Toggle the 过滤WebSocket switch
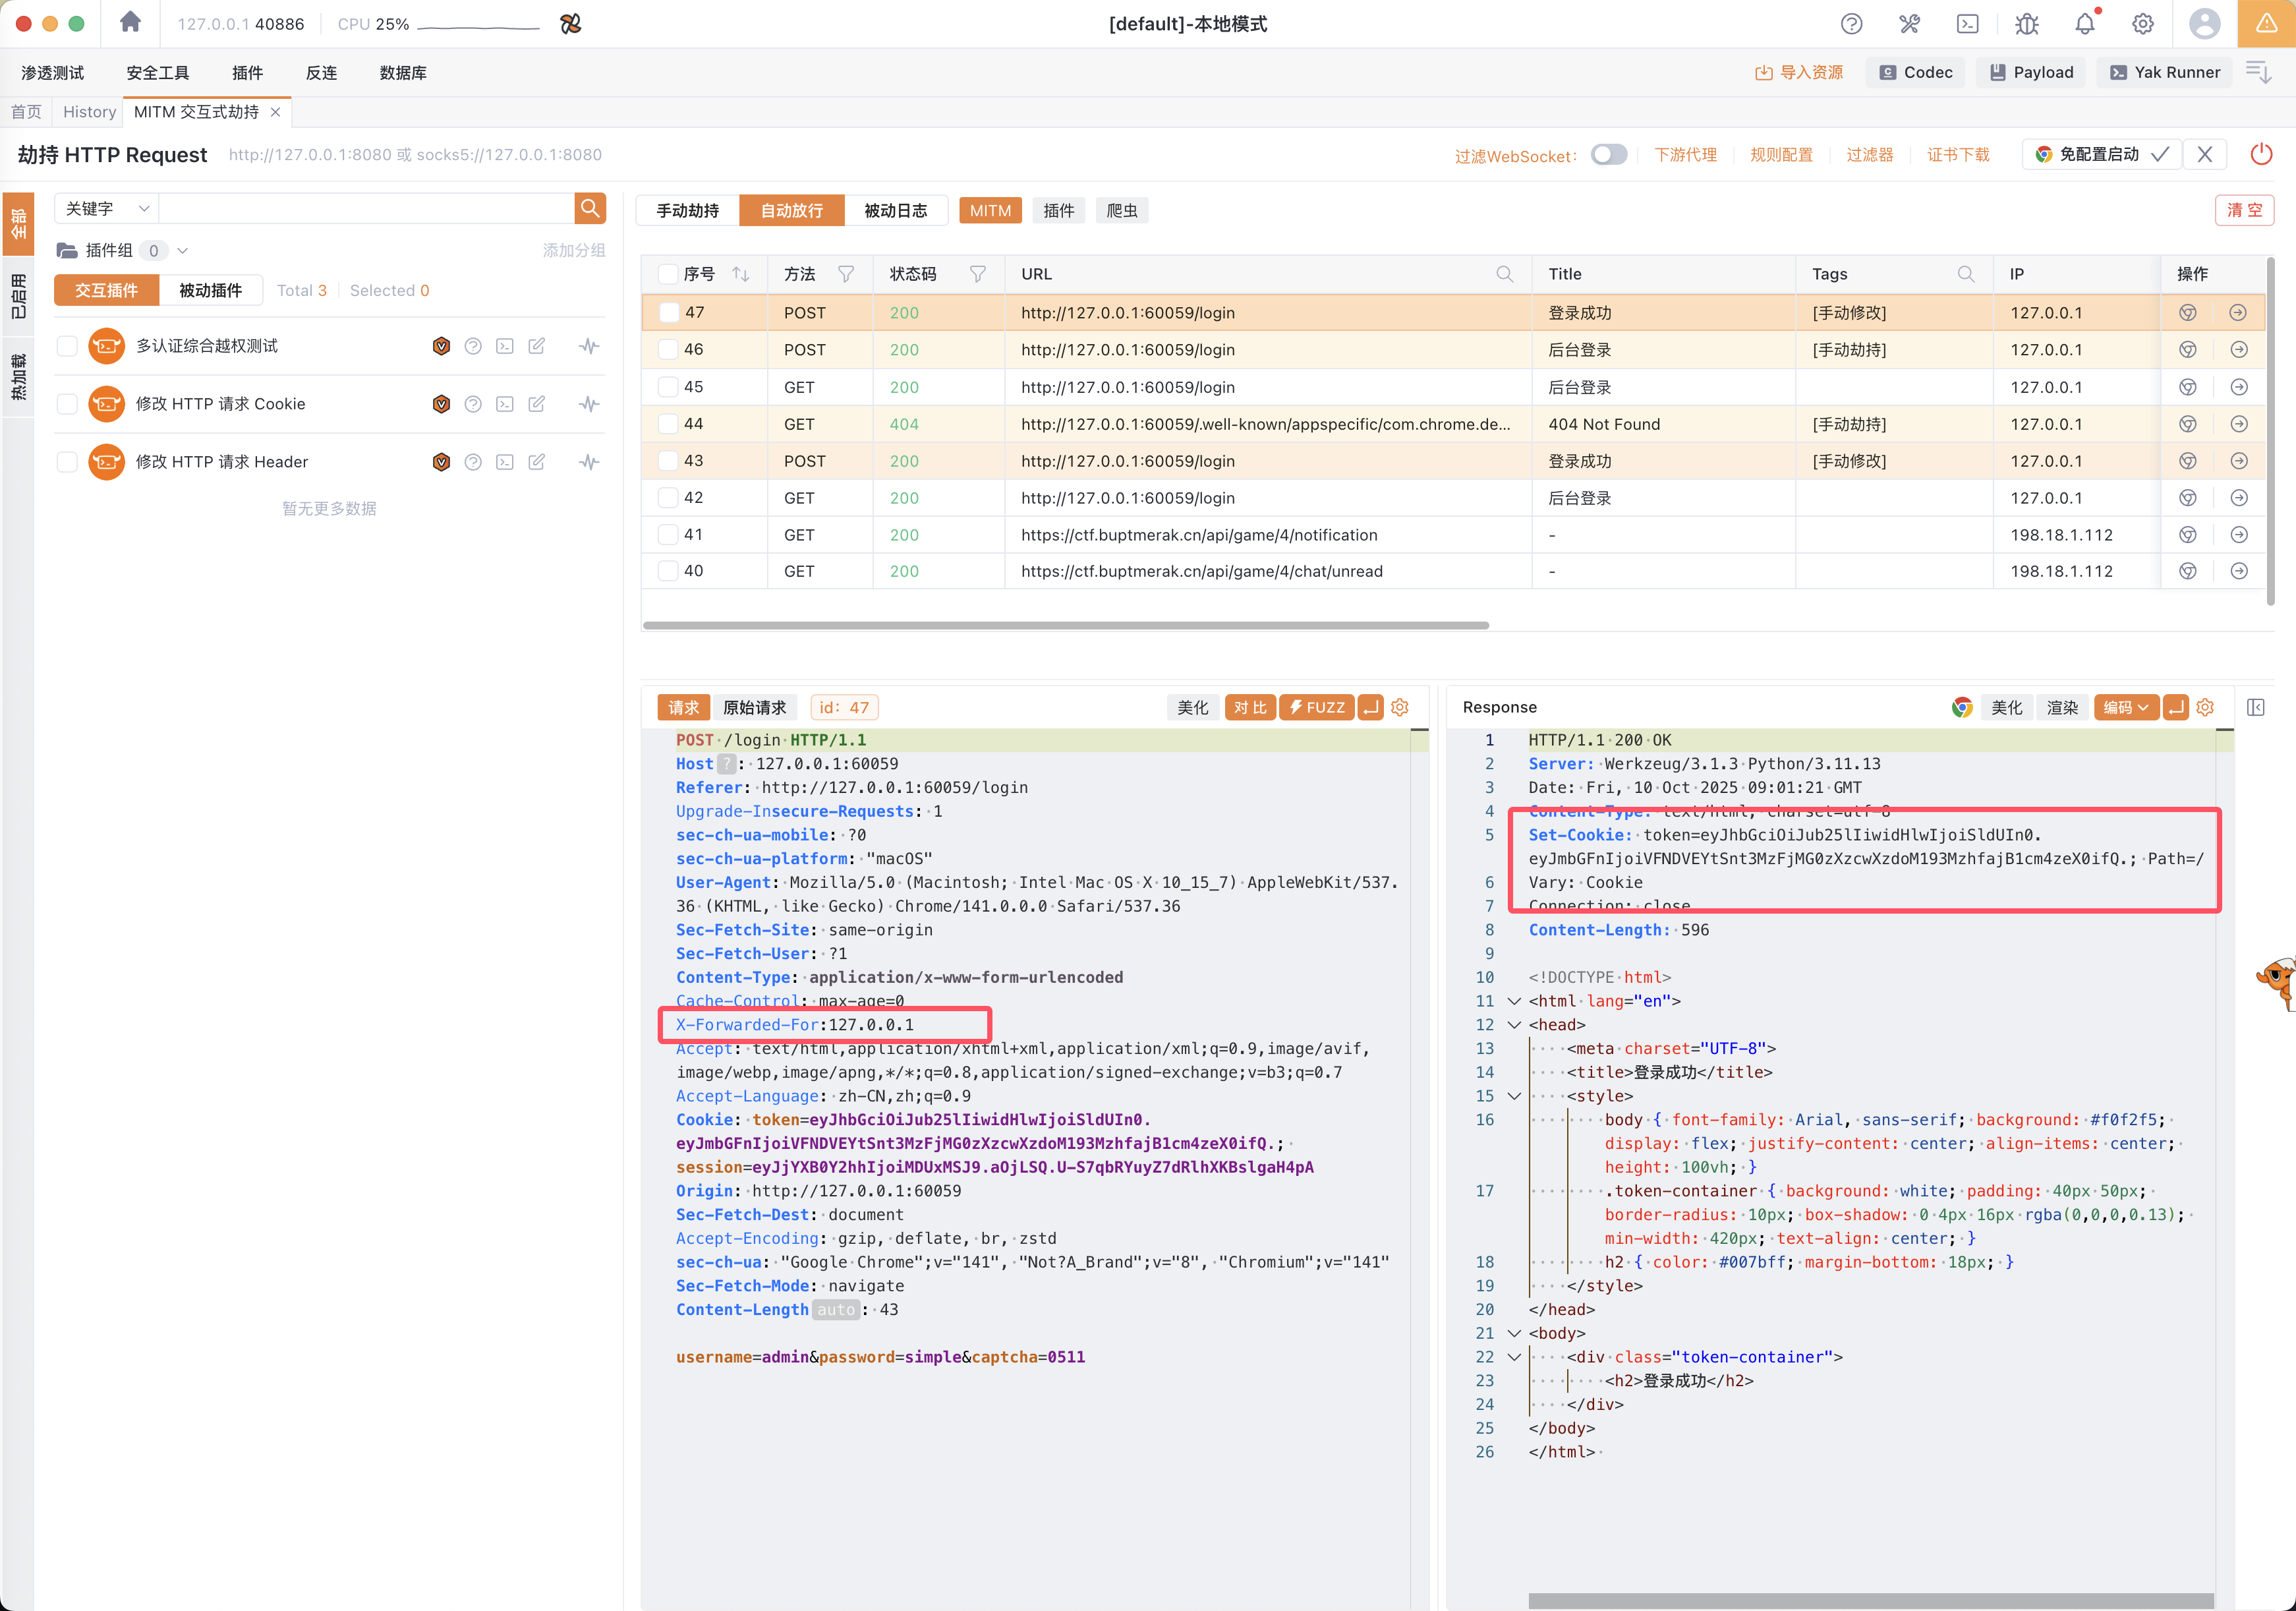Viewport: 2296px width, 1611px height. click(1608, 154)
